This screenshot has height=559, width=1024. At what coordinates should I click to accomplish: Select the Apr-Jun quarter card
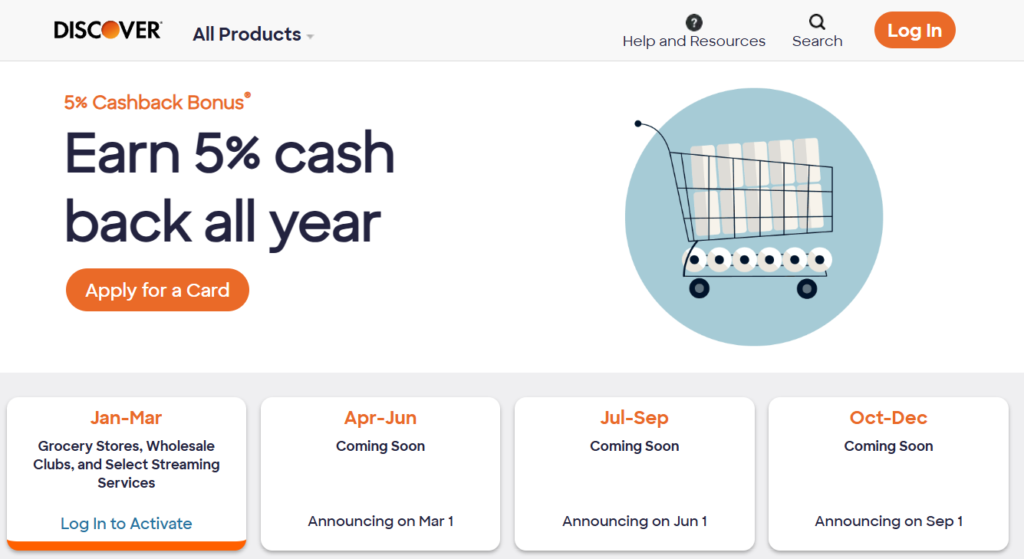pos(380,472)
